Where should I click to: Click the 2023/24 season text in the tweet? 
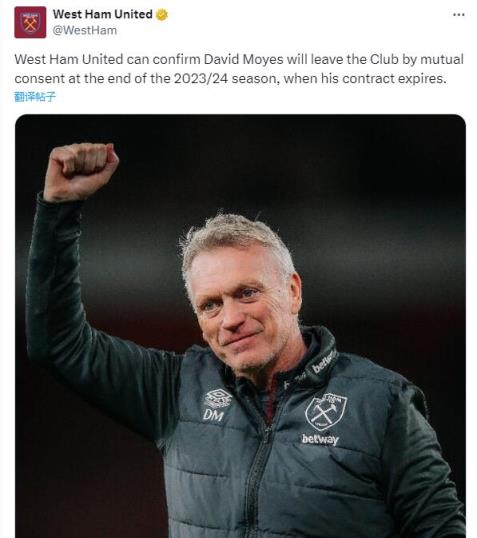point(225,79)
